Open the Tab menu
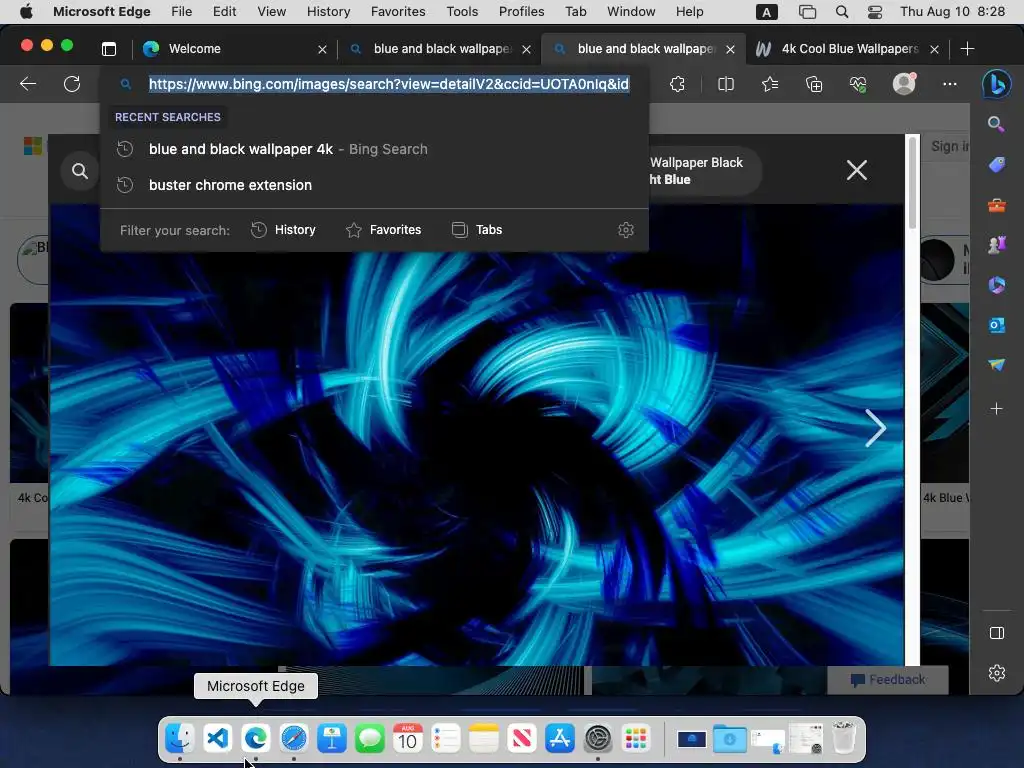Viewport: 1024px width, 768px height. [x=576, y=12]
